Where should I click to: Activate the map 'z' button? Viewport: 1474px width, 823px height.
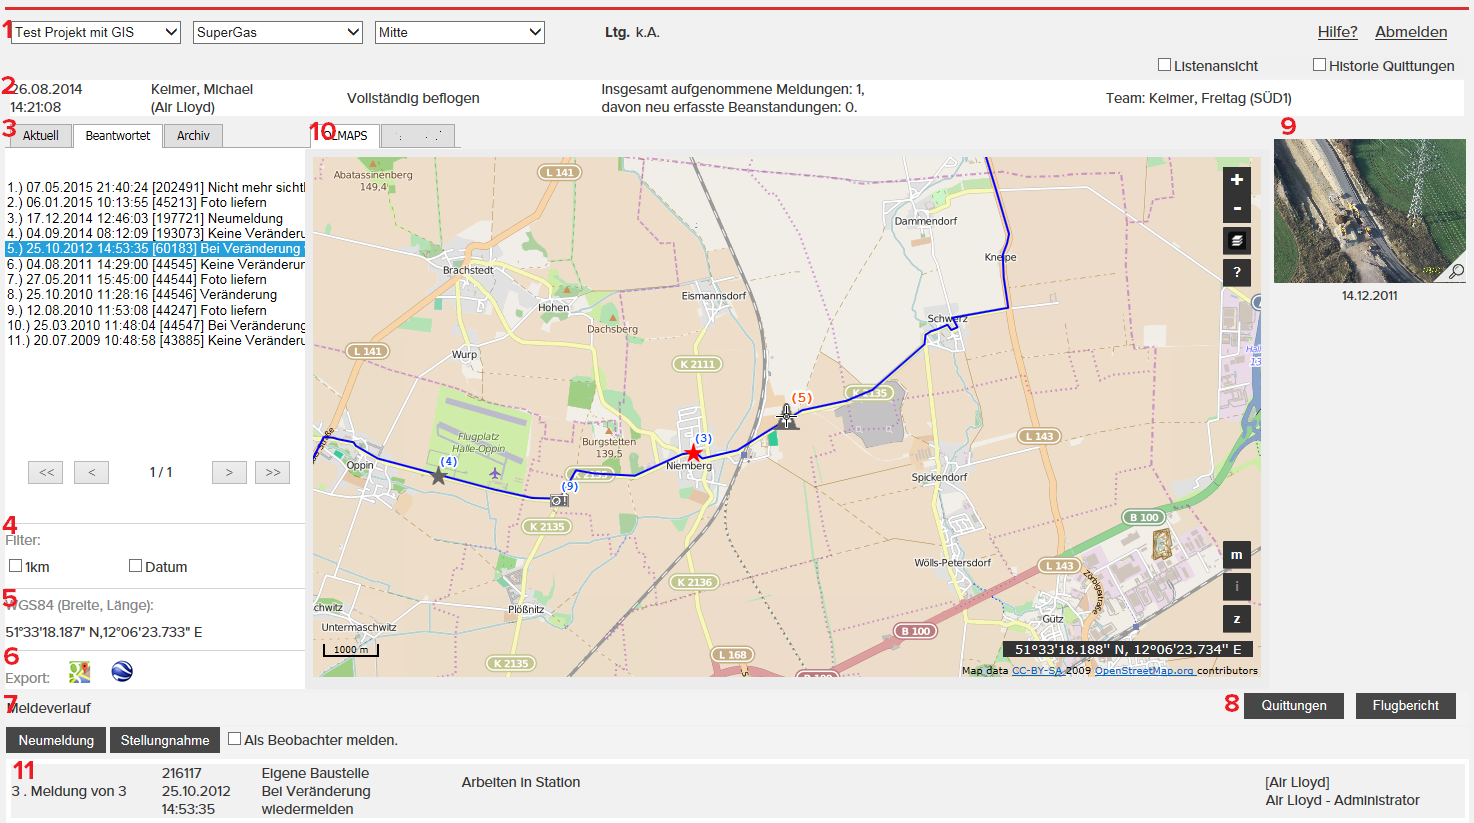pyautogui.click(x=1237, y=619)
